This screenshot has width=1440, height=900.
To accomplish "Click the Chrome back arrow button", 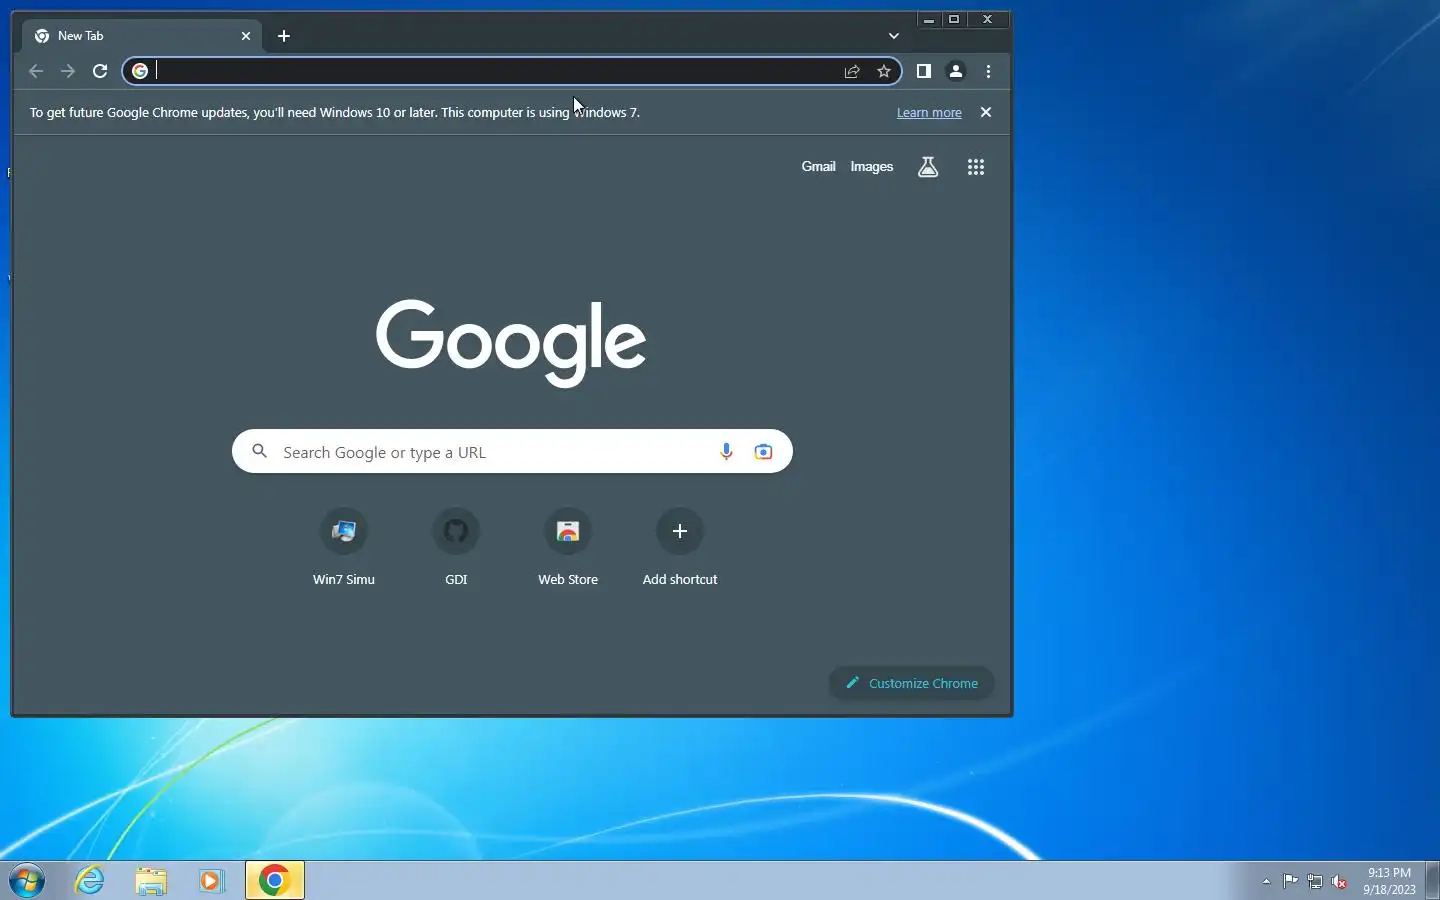I will [36, 71].
